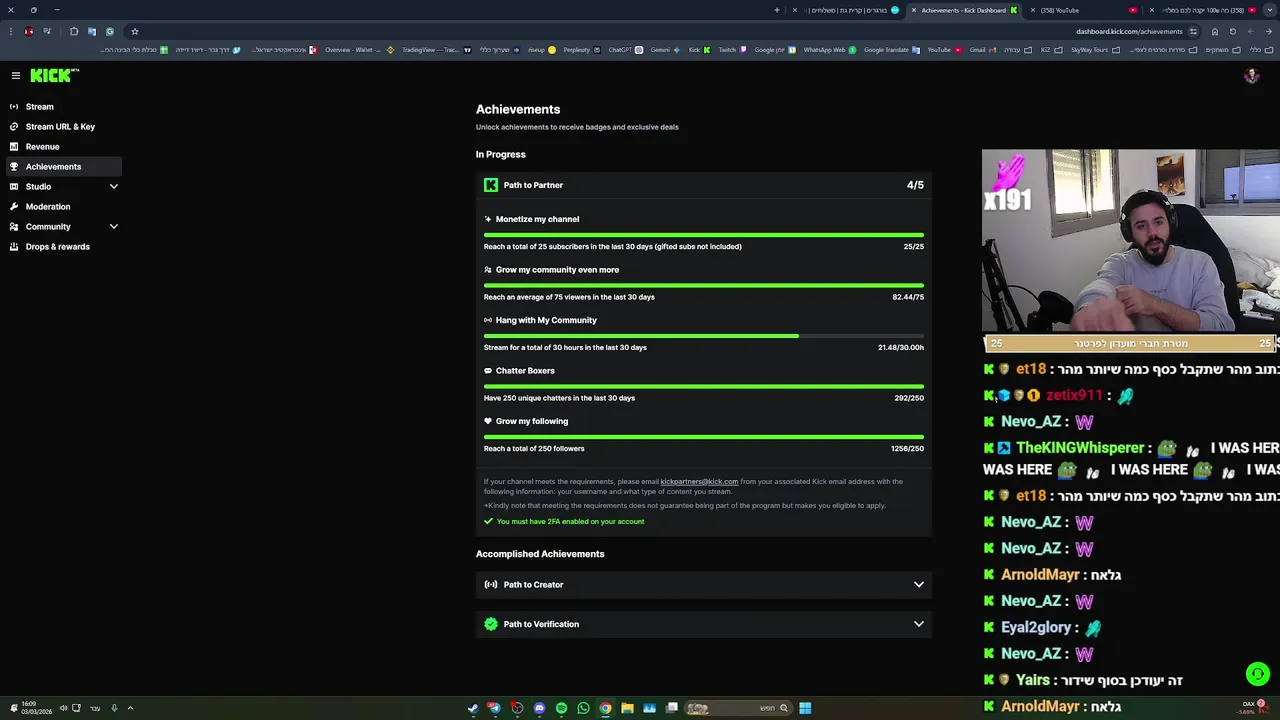
Task: Open the kickpartners@kick.com email link
Action: (699, 482)
